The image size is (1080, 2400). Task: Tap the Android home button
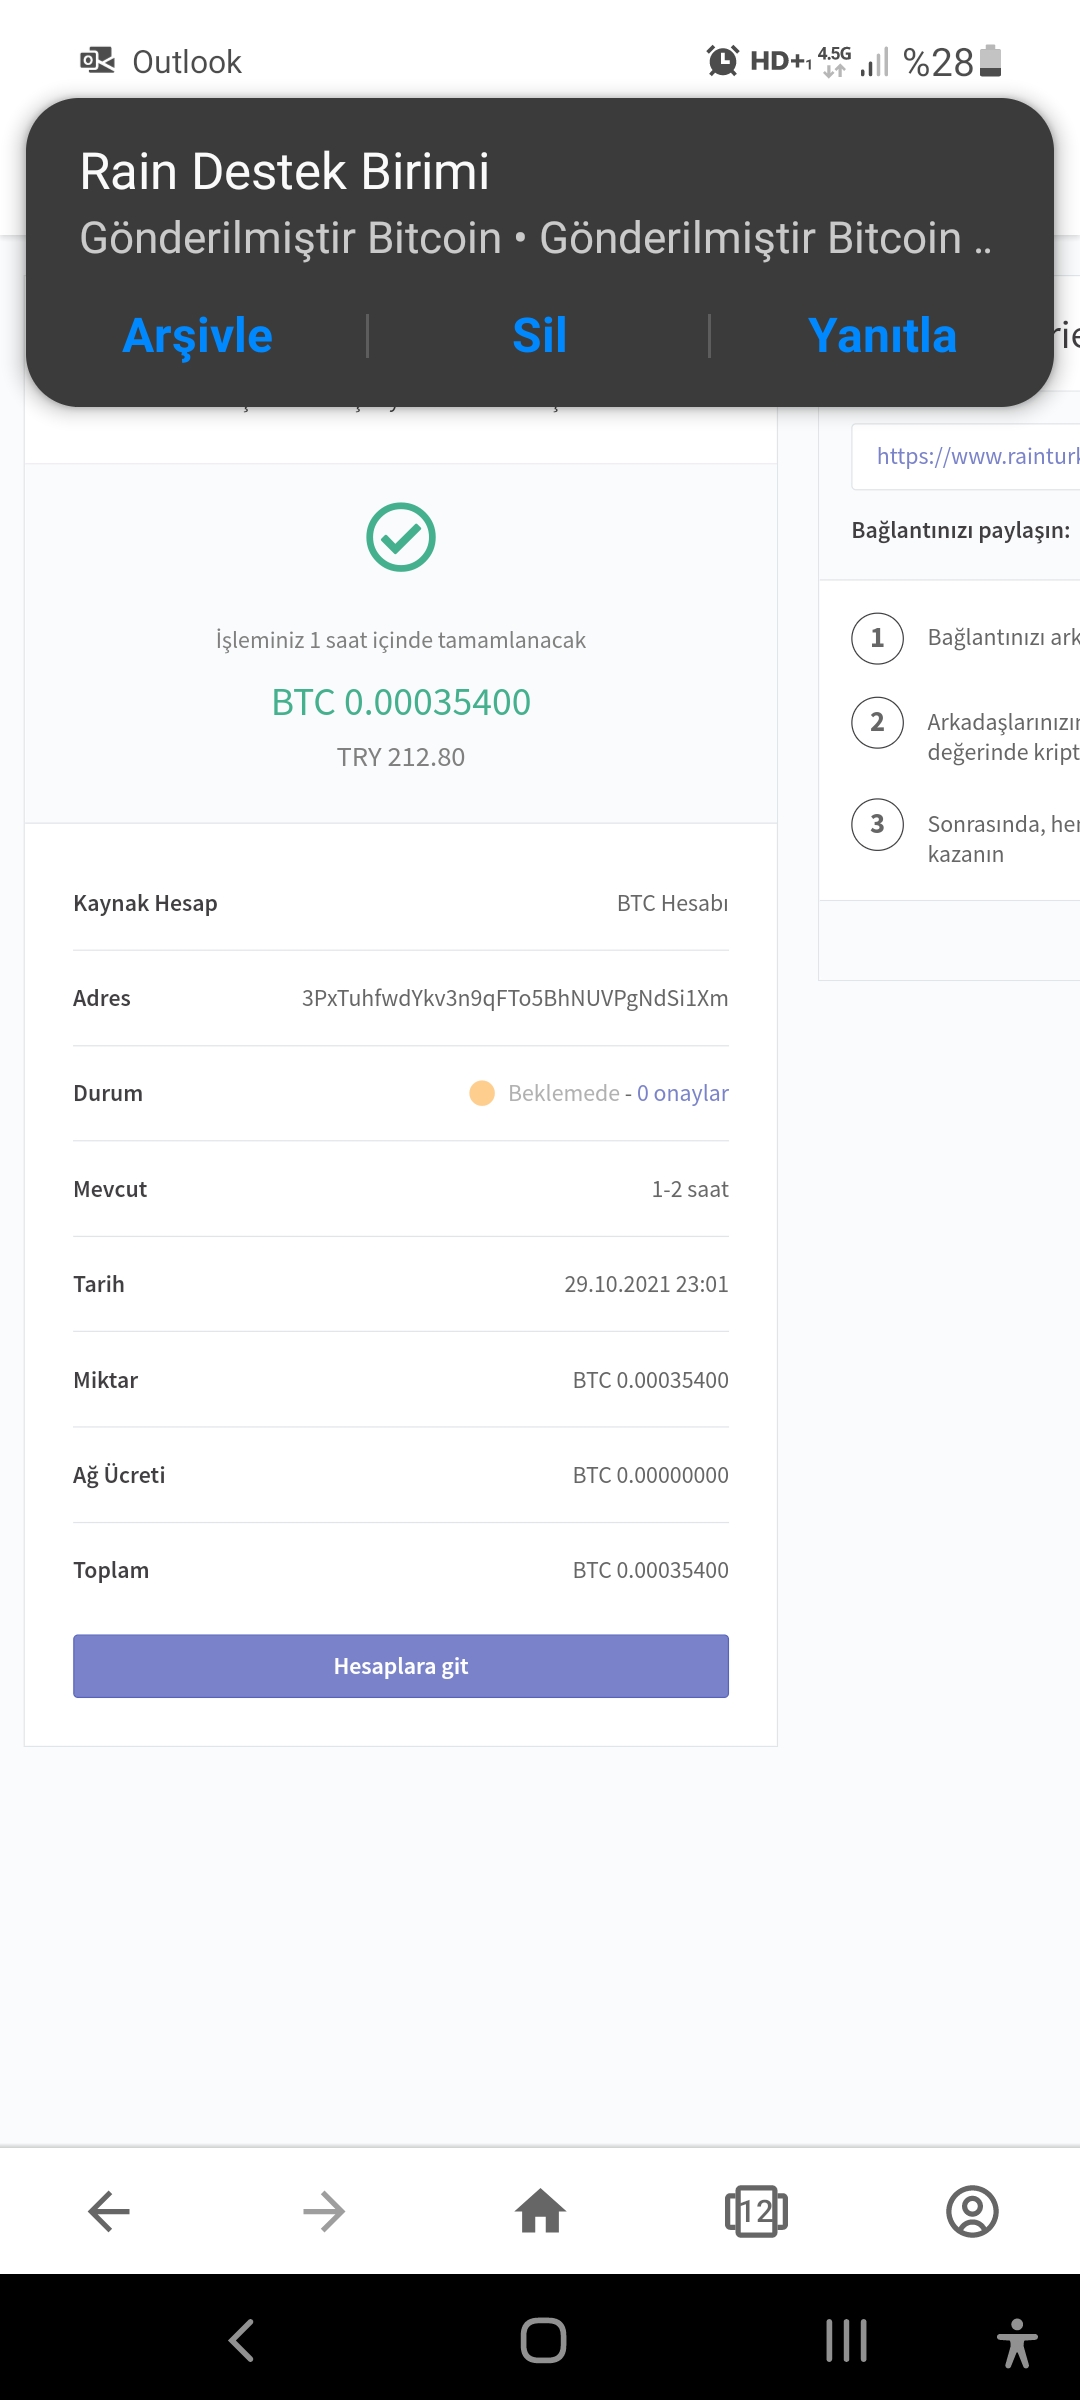point(543,2340)
